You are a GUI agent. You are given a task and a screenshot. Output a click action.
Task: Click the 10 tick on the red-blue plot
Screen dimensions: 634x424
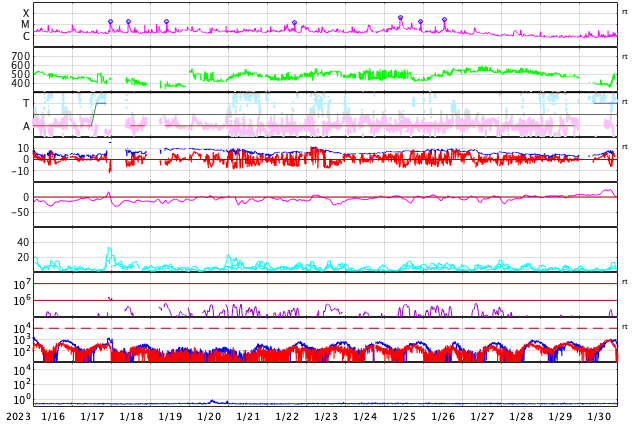(23, 148)
